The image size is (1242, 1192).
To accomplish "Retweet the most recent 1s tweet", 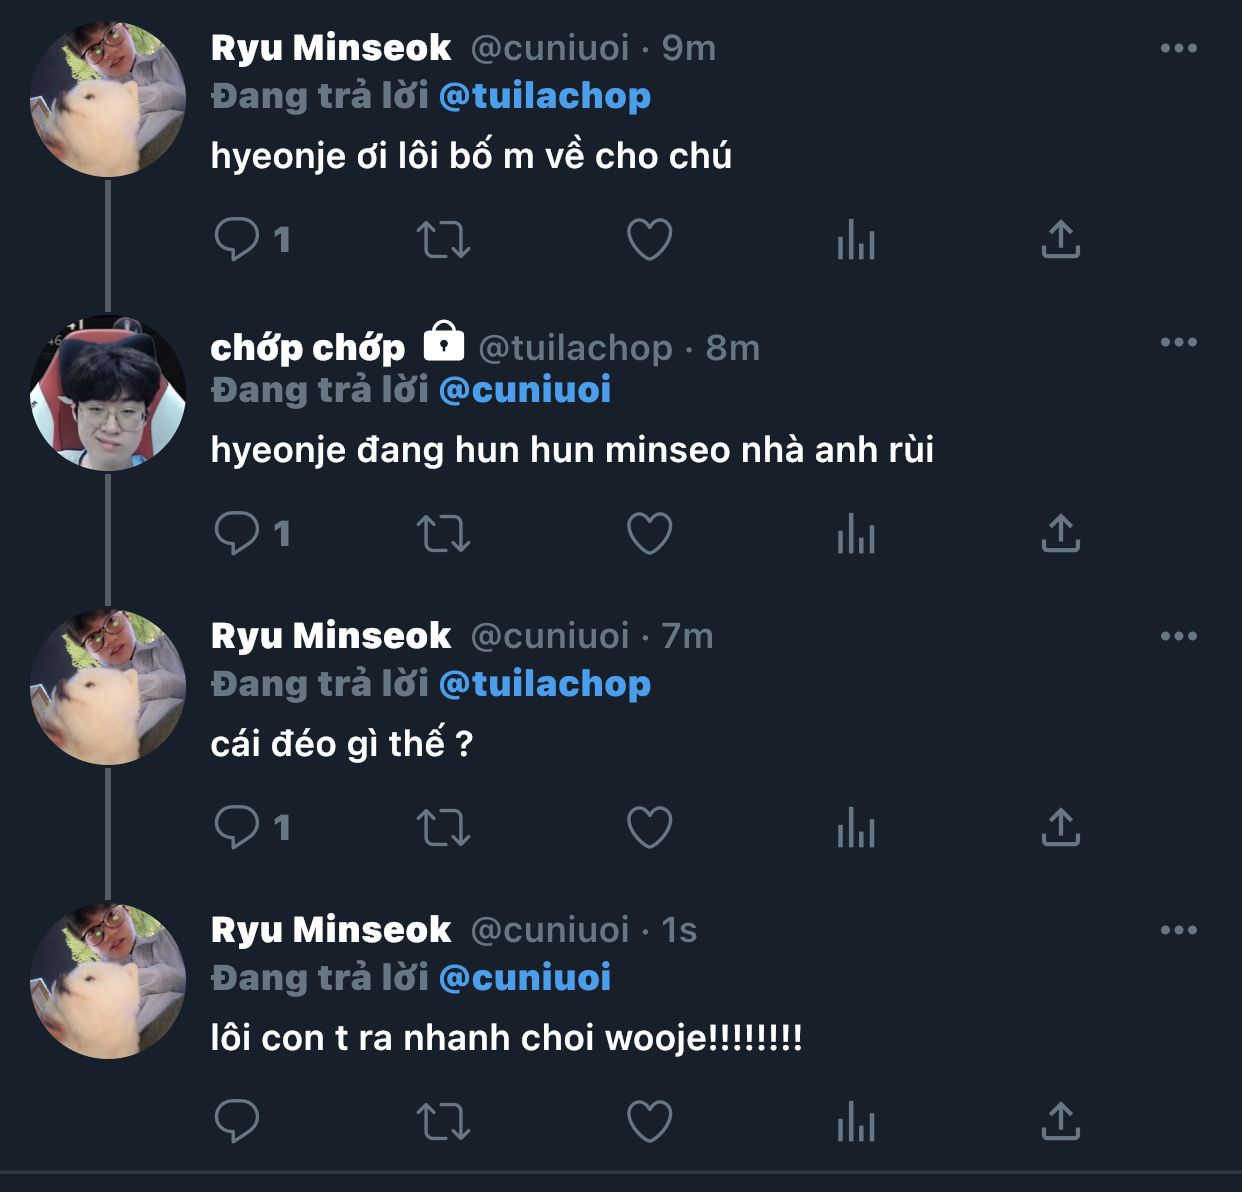I will tap(442, 1122).
